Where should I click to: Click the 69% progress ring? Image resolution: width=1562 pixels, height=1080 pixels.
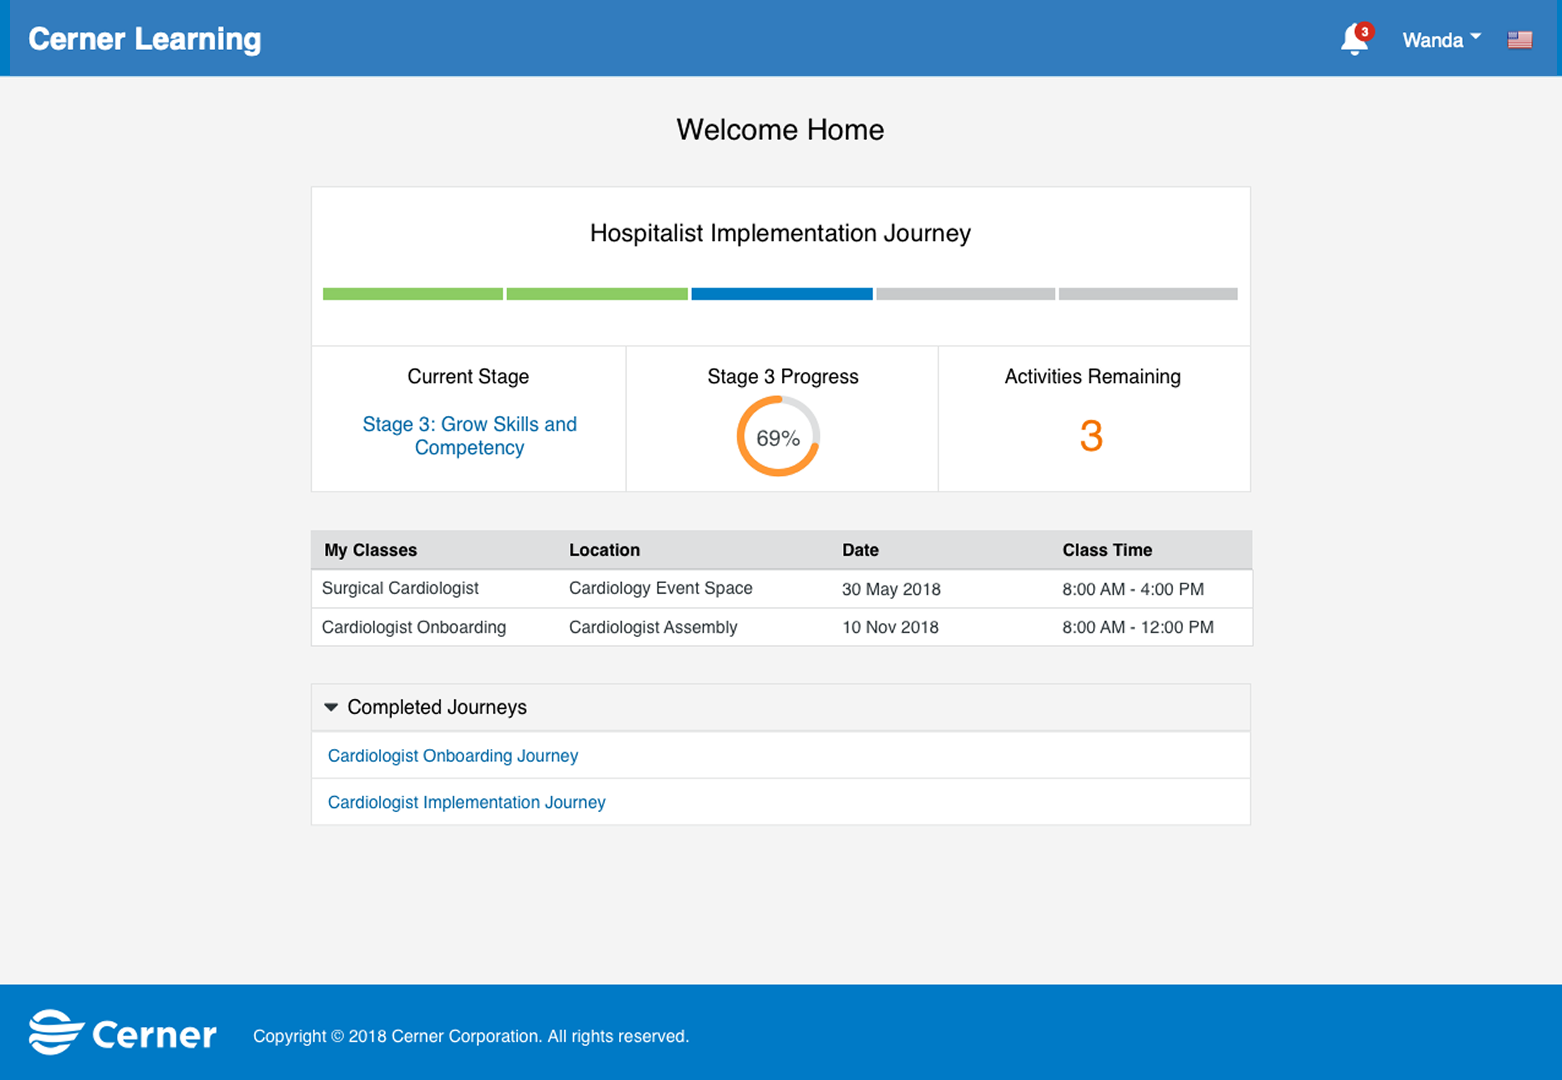tap(778, 437)
